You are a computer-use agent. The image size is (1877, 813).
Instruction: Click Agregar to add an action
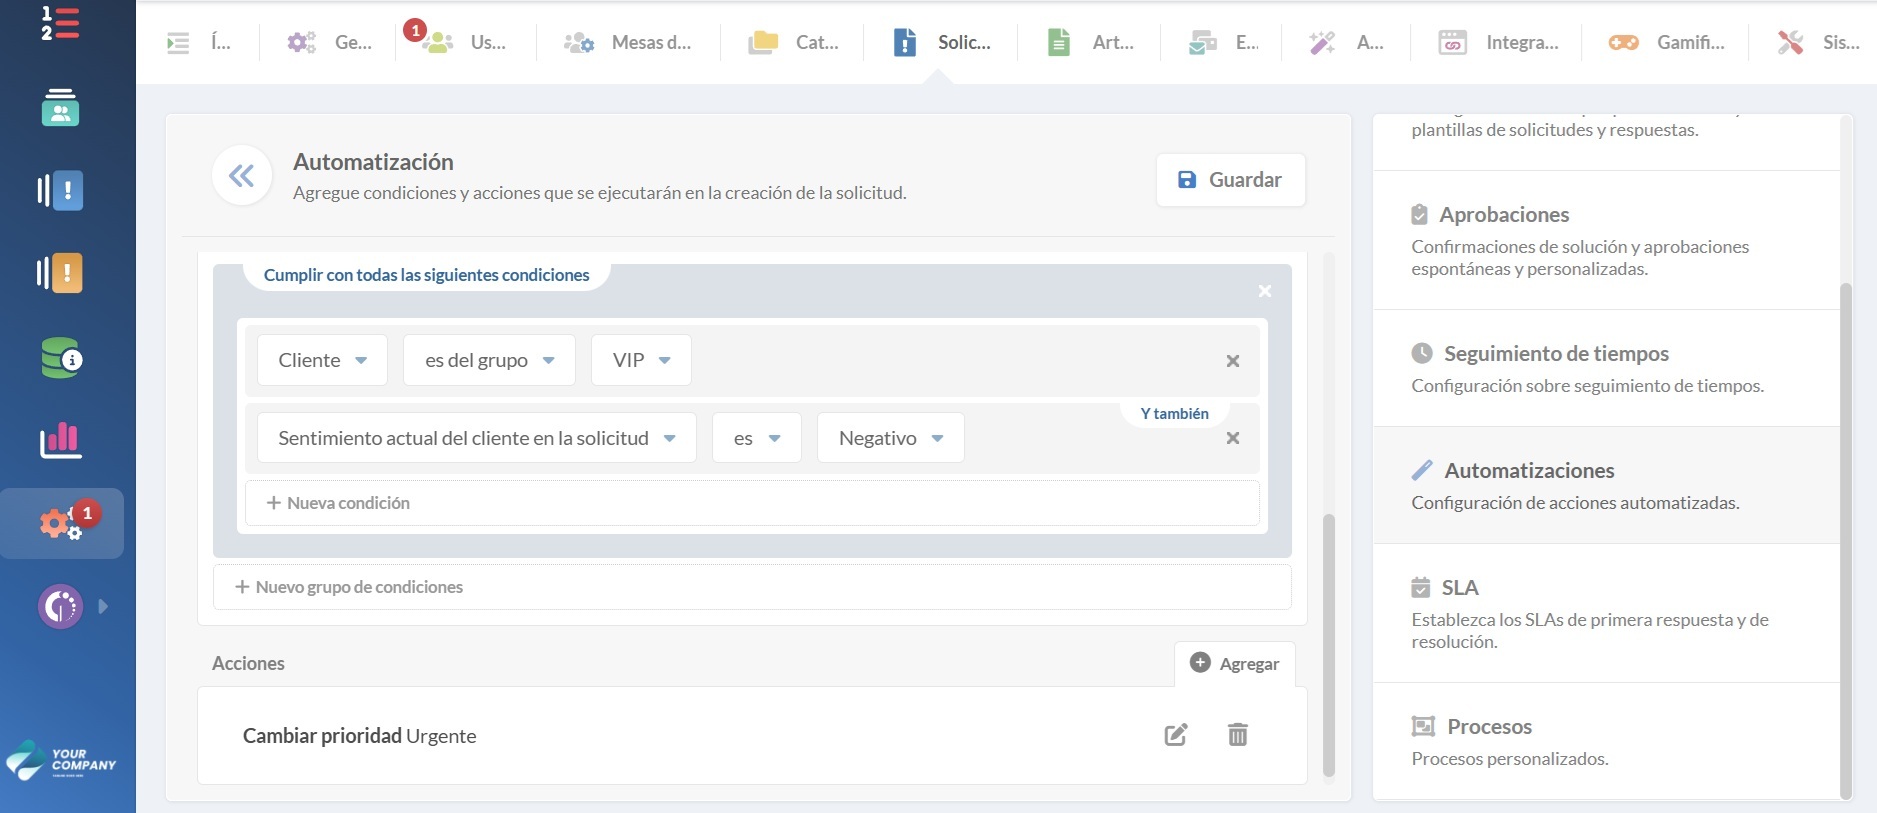[x=1234, y=664]
